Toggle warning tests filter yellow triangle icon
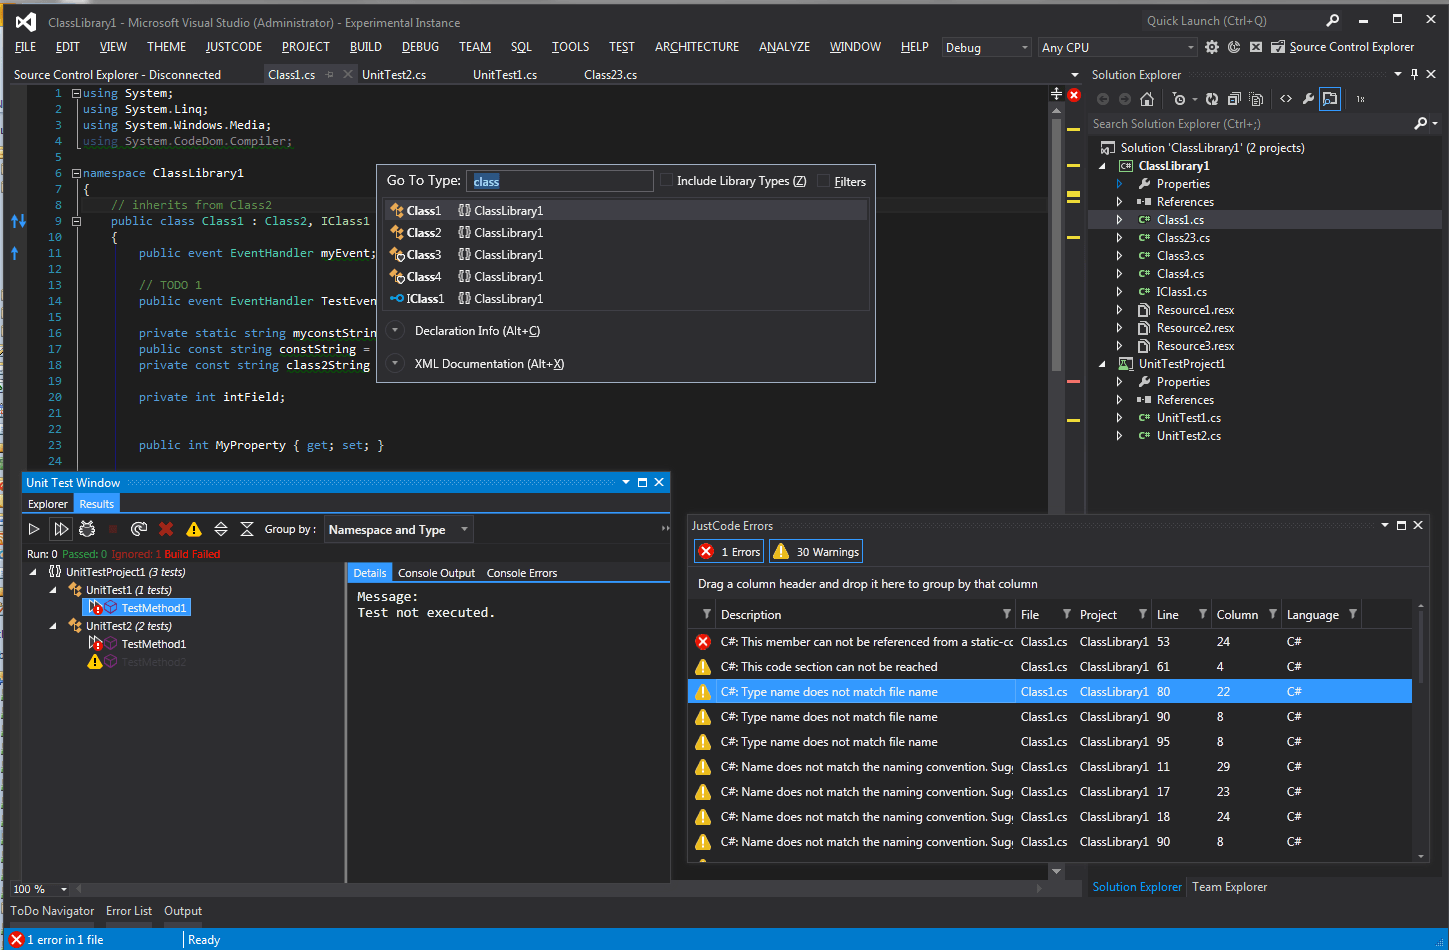This screenshot has height=950, width=1449. point(194,529)
